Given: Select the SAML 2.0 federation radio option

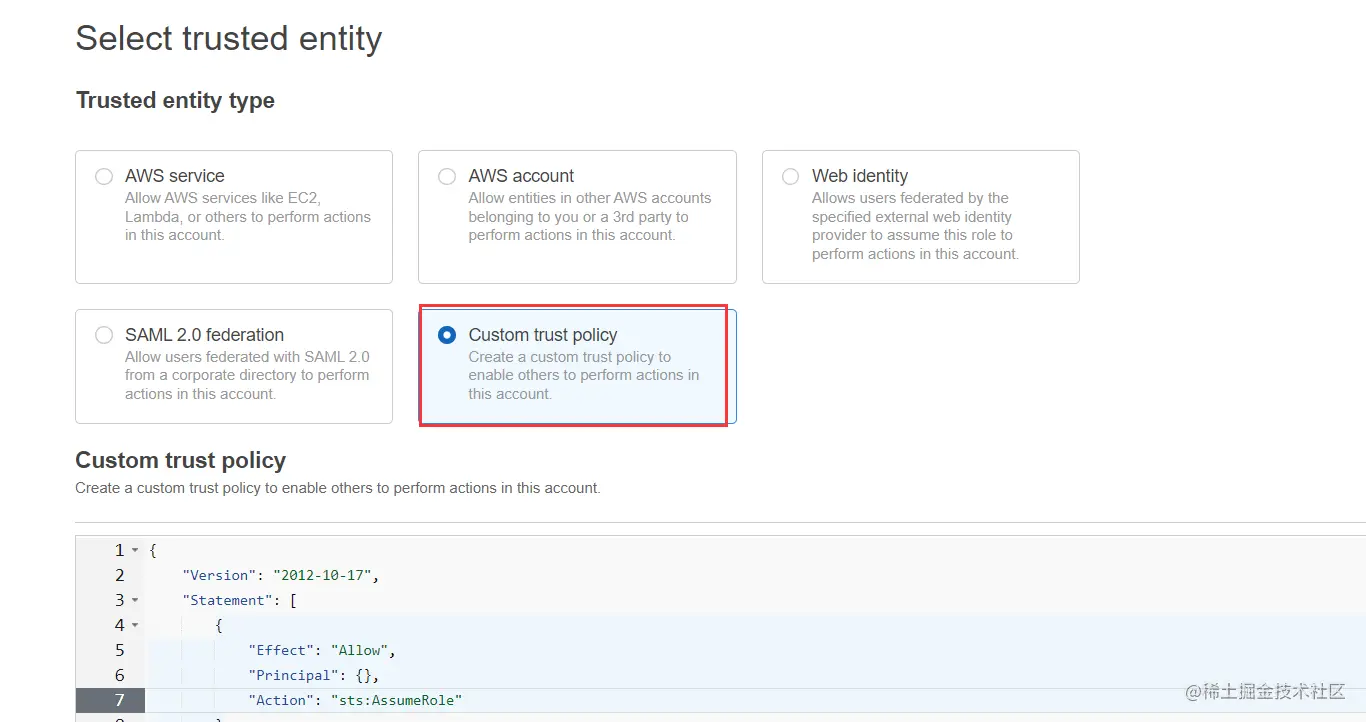Looking at the screenshot, I should (104, 335).
